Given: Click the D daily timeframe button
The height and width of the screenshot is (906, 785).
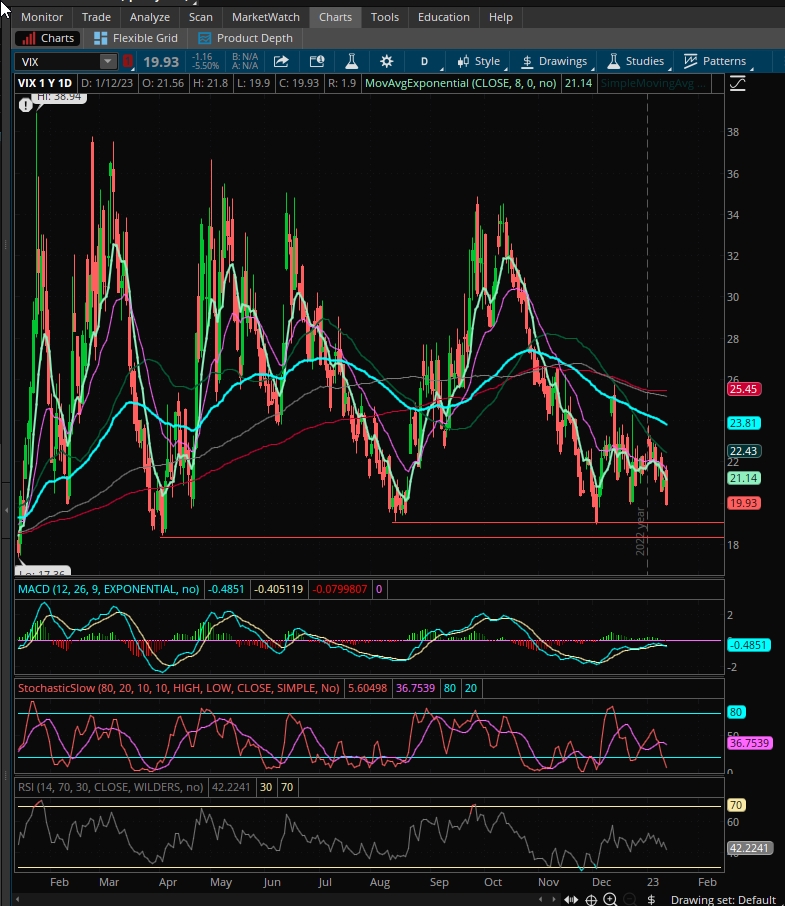Looking at the screenshot, I should pos(424,61).
